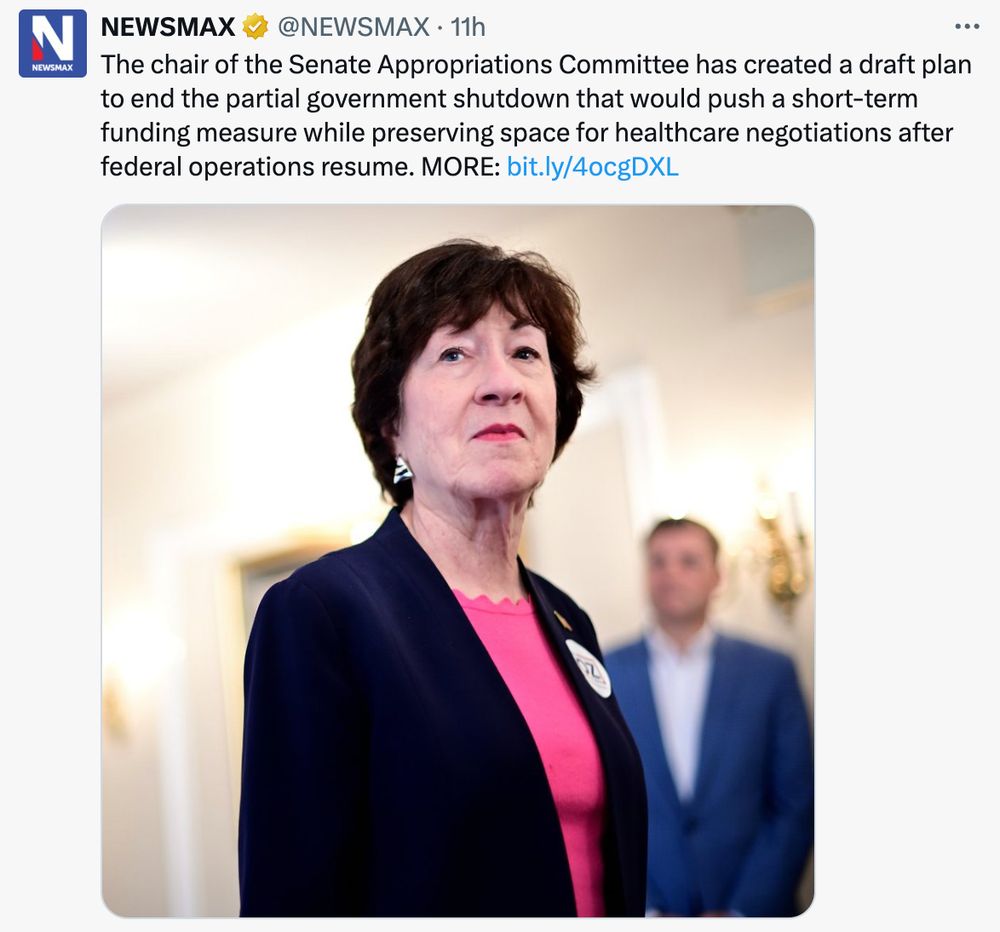Screen dimensions: 1000x932
Task: Open the three-dot more options menu
Action: [966, 27]
